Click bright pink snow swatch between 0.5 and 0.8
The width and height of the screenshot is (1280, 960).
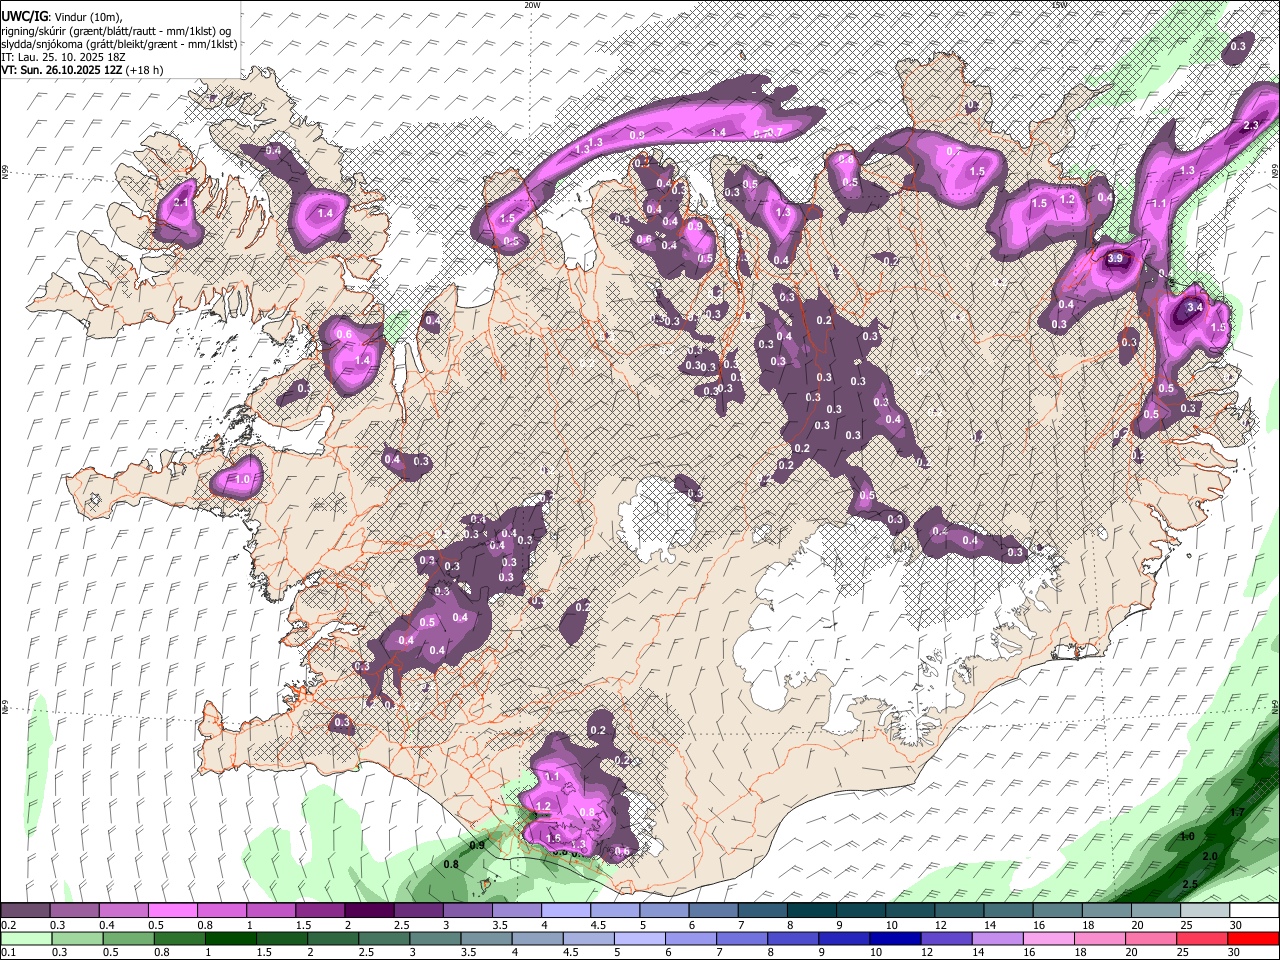(x=172, y=911)
